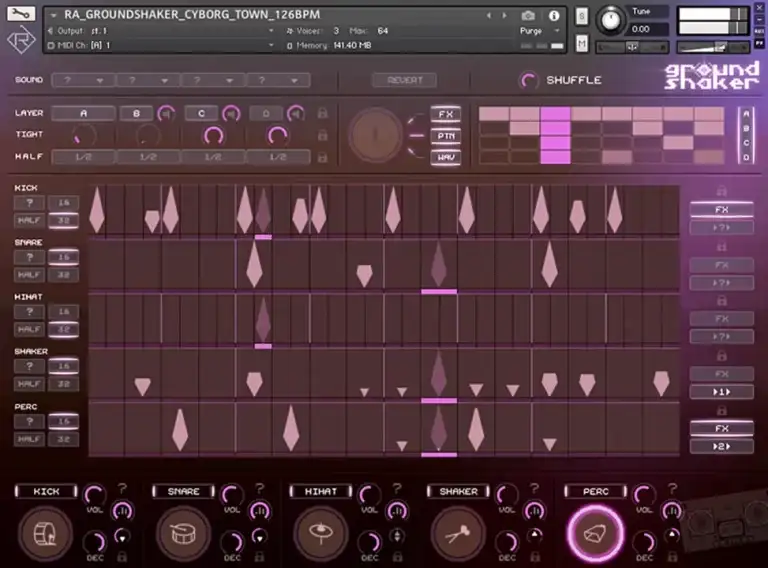Image resolution: width=768 pixels, height=568 pixels.
Task: Click the question mark above Kick pan knob
Action: pos(122,488)
